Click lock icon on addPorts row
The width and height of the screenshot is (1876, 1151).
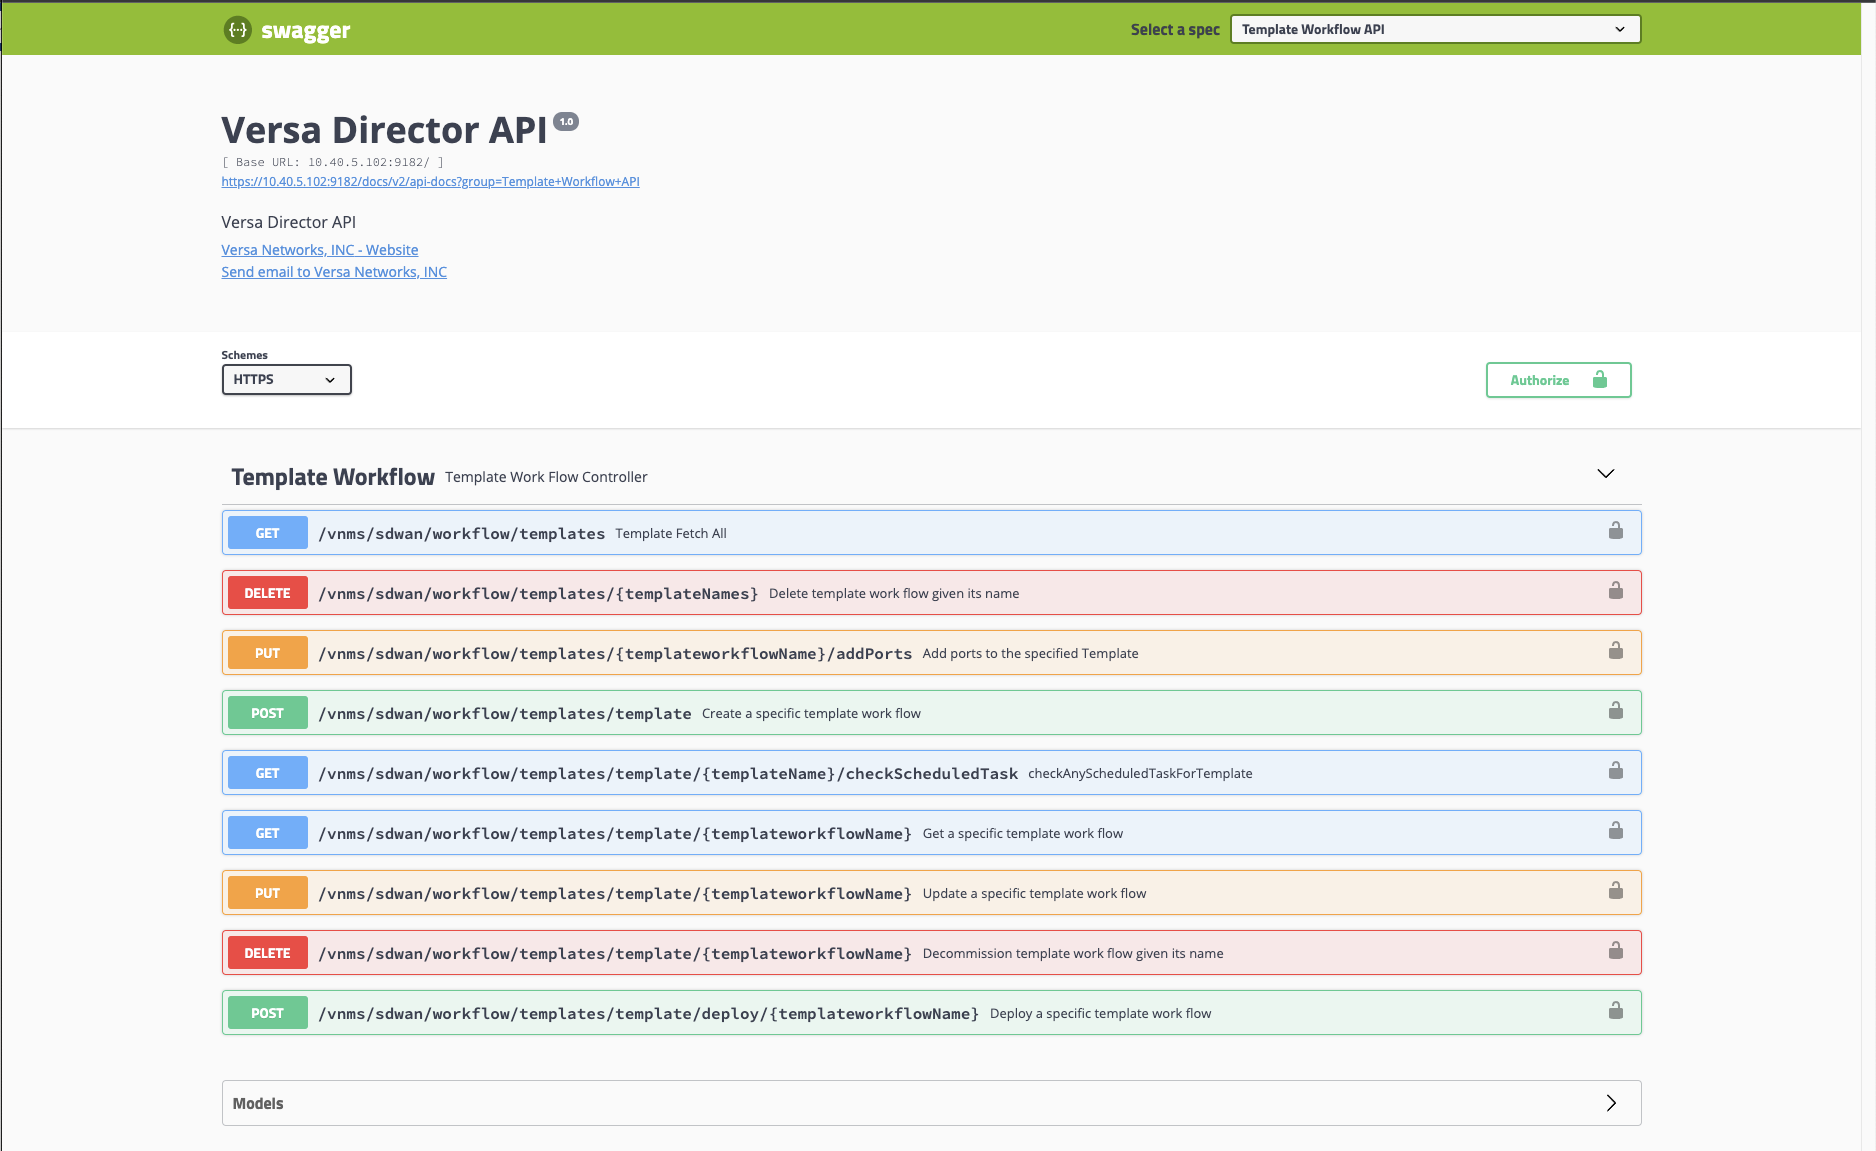click(1615, 651)
